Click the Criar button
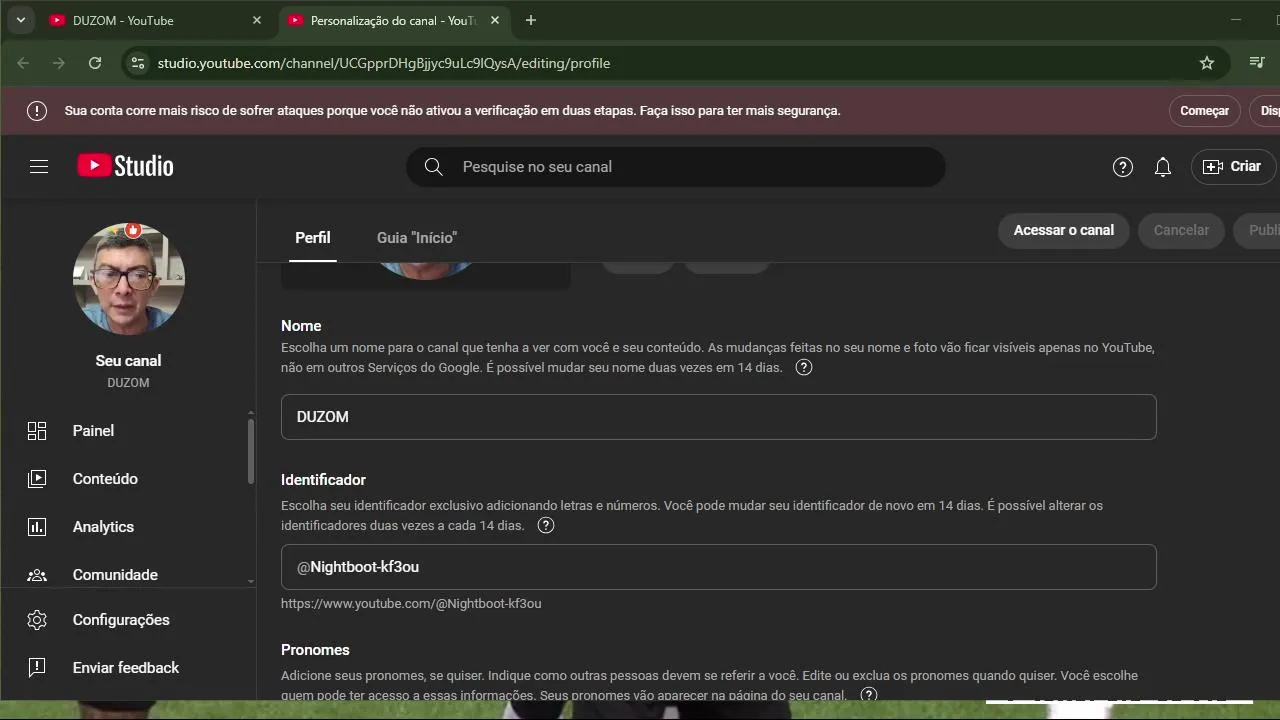This screenshot has height=720, width=1280. coord(1232,167)
